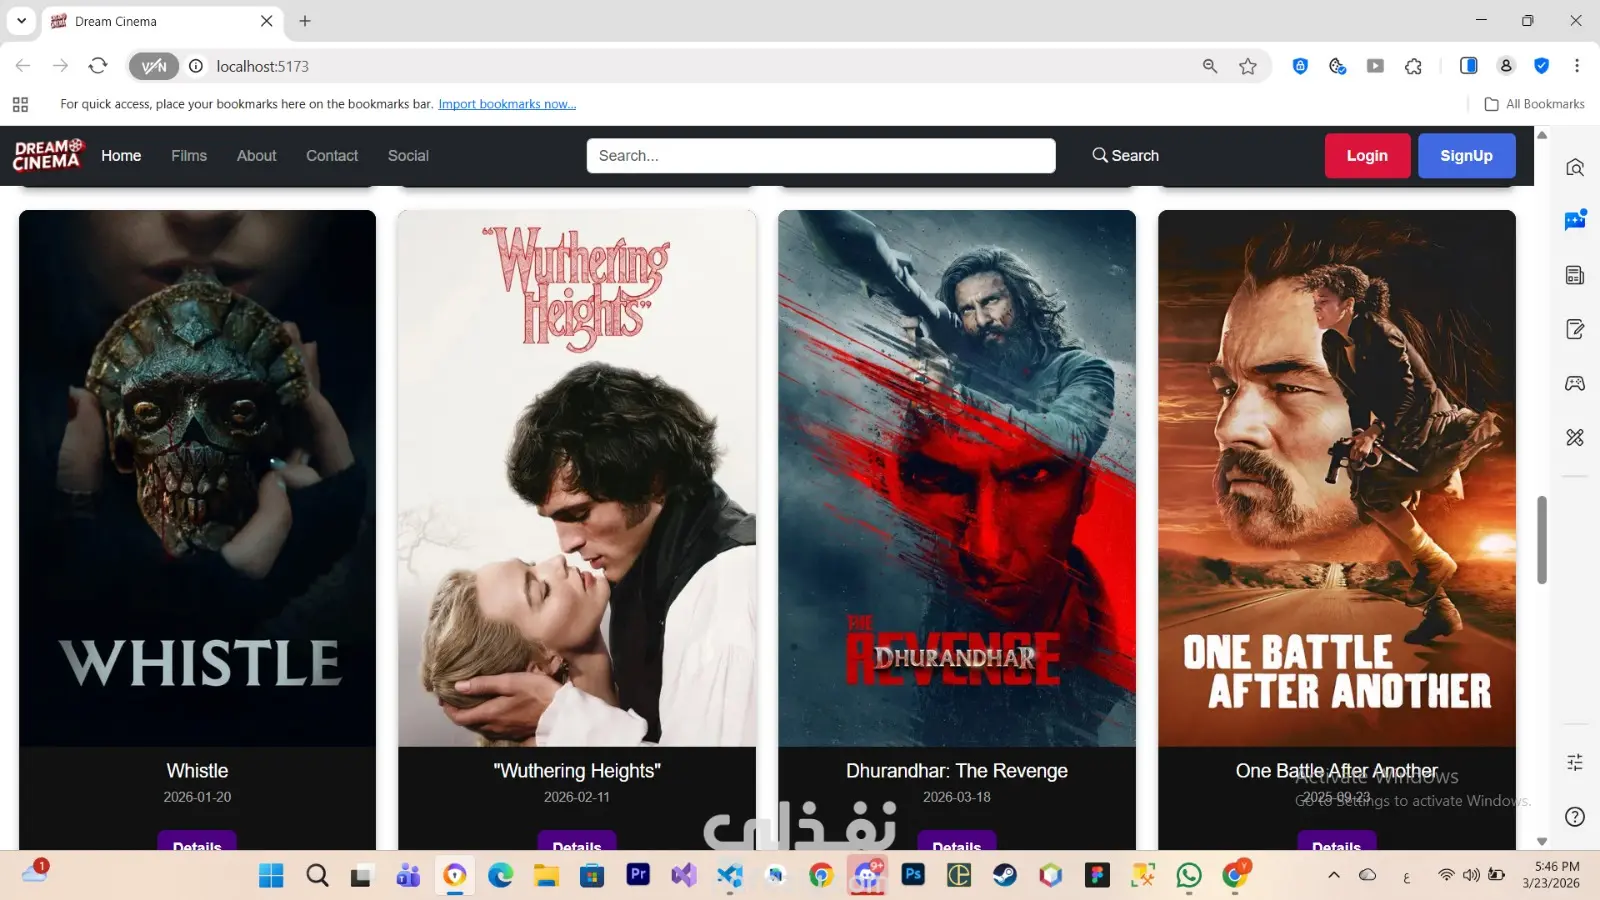Image resolution: width=1600 pixels, height=900 pixels.
Task: Open WhatsApp from taskbar
Action: click(x=1189, y=876)
